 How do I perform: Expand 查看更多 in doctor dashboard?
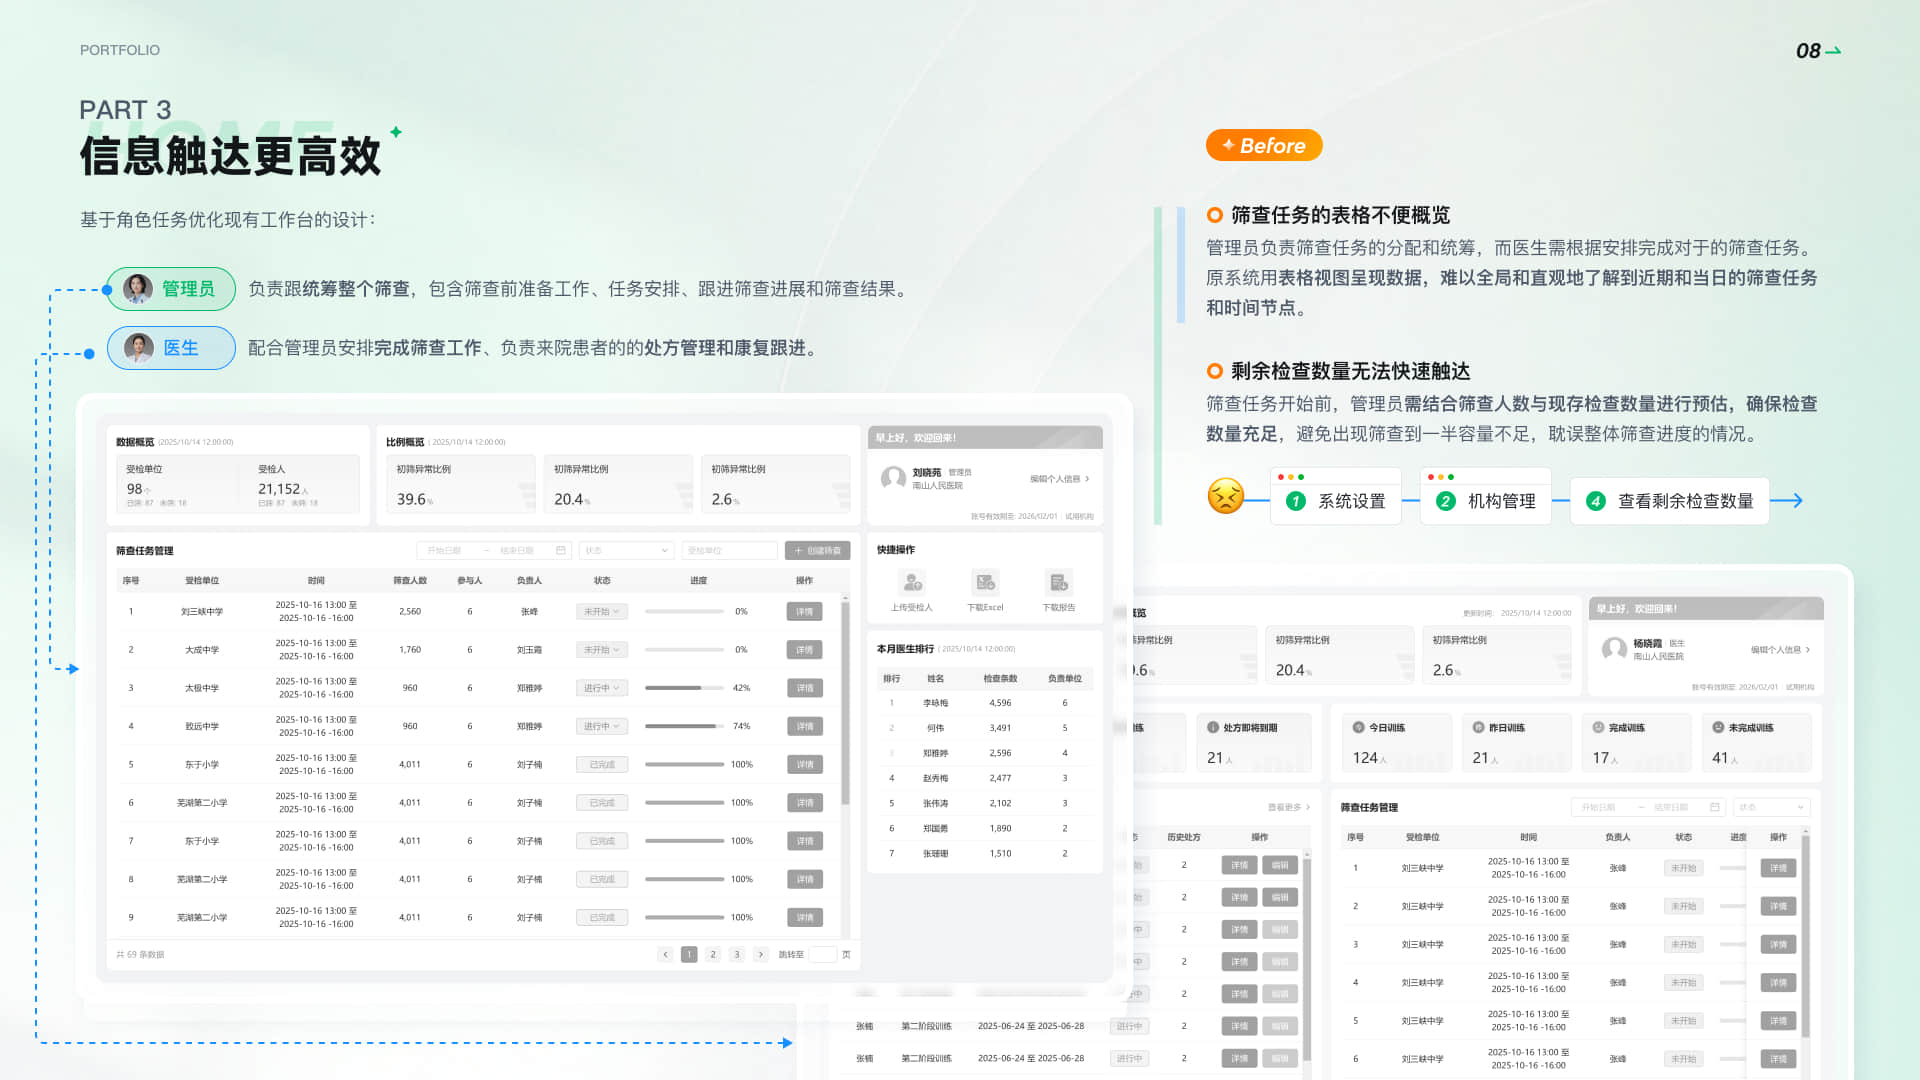click(1289, 807)
